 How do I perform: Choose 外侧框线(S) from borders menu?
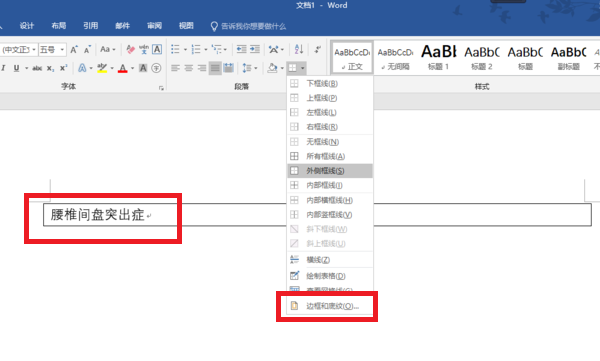click(330, 171)
